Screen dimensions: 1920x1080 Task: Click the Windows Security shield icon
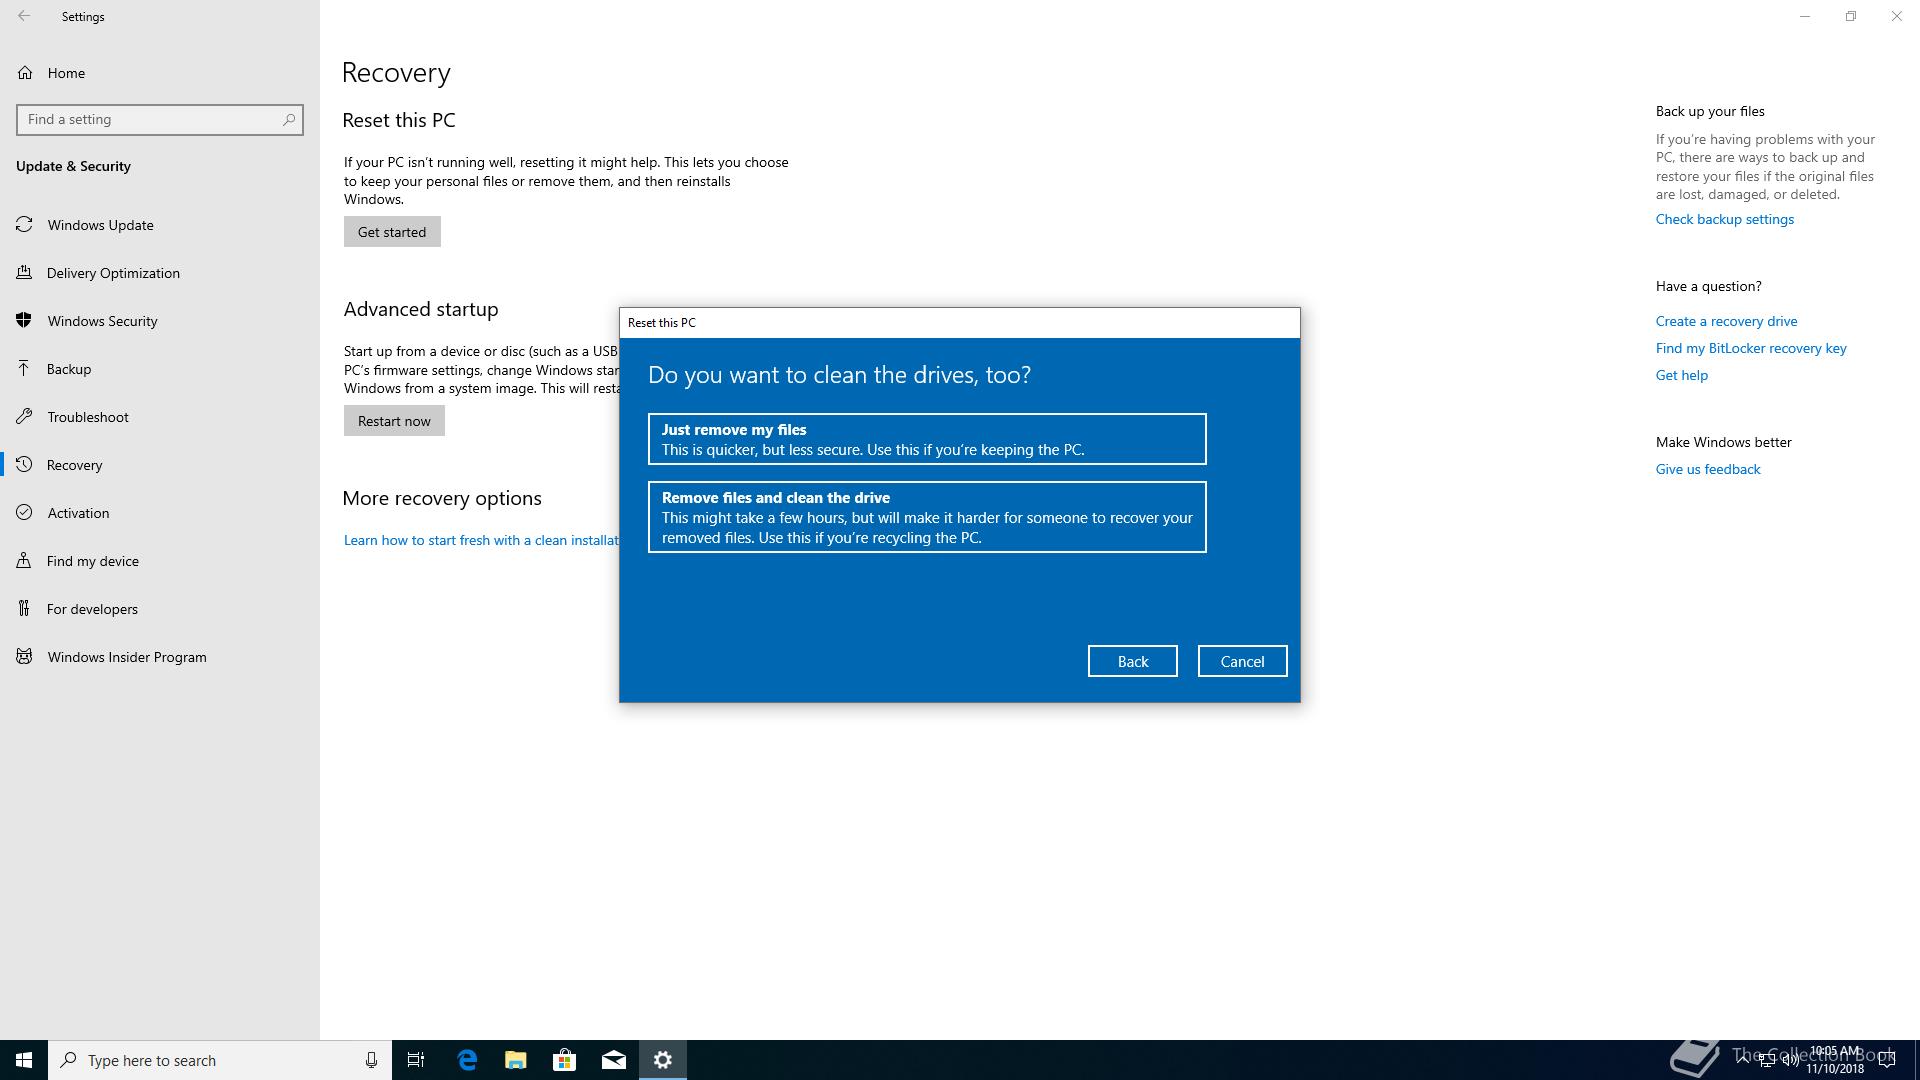25,321
